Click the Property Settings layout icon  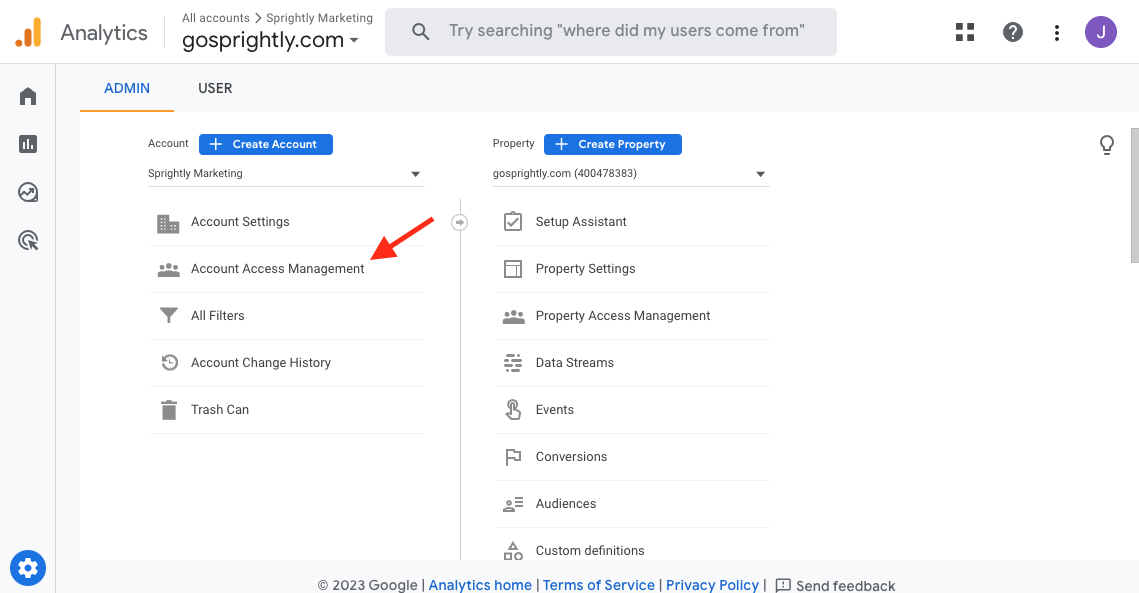point(513,269)
